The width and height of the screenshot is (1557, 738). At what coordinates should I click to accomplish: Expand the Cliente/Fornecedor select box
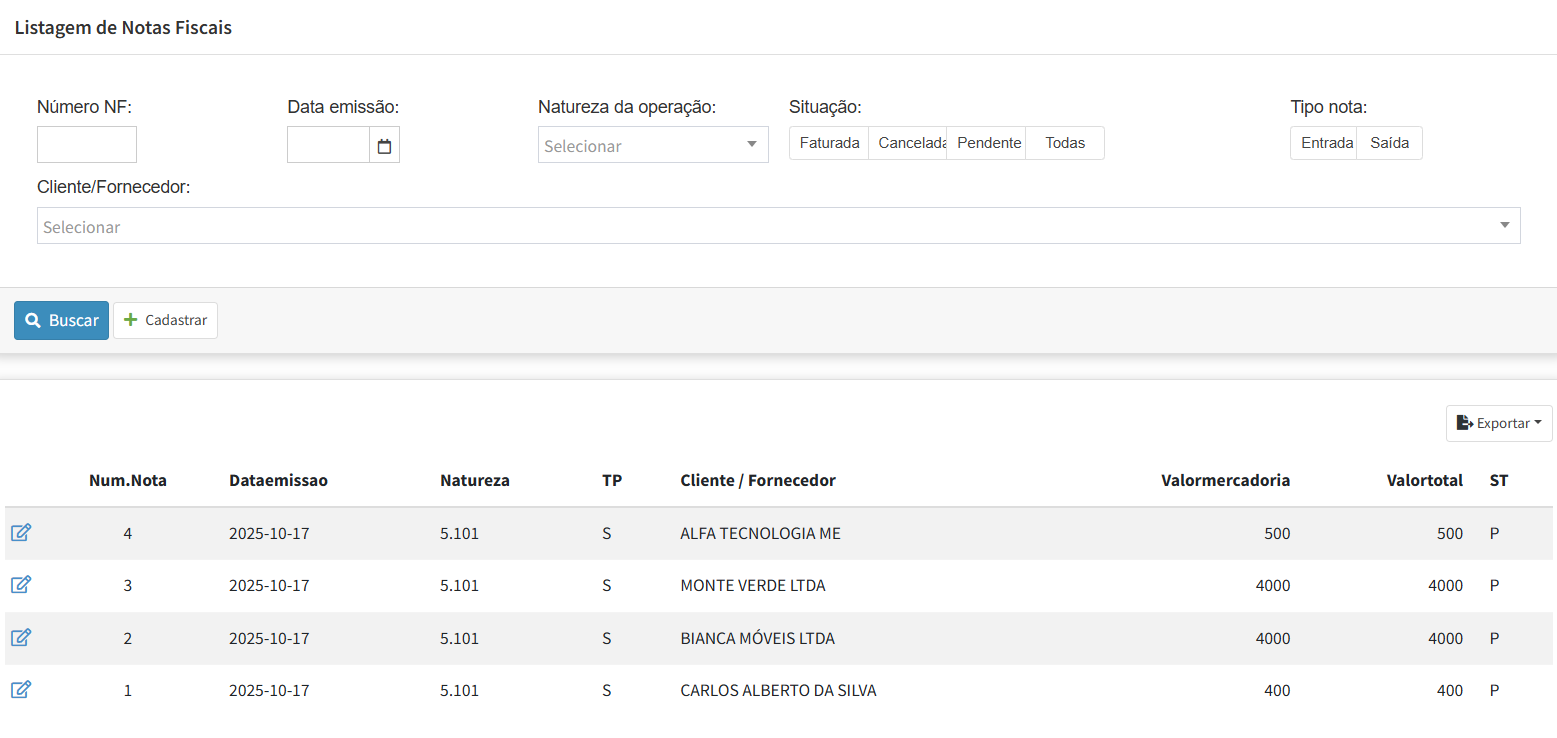click(778, 226)
